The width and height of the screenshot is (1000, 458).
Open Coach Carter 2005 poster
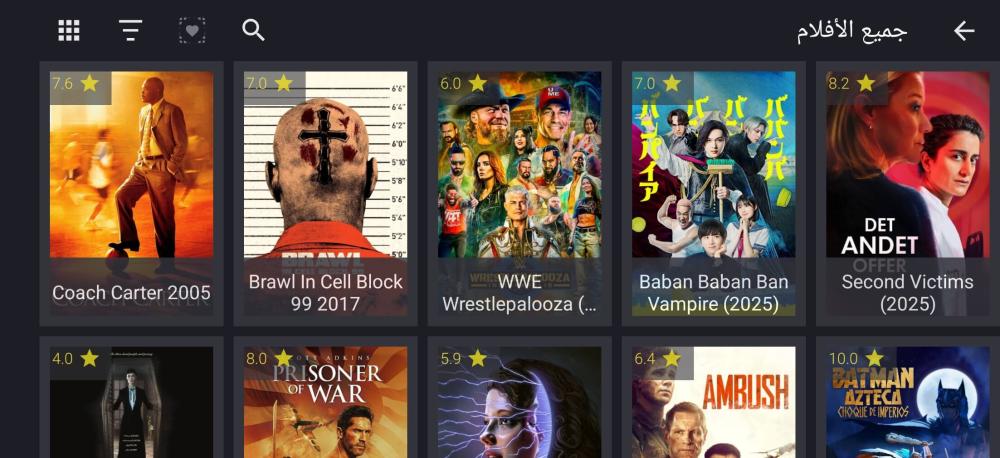(131, 194)
